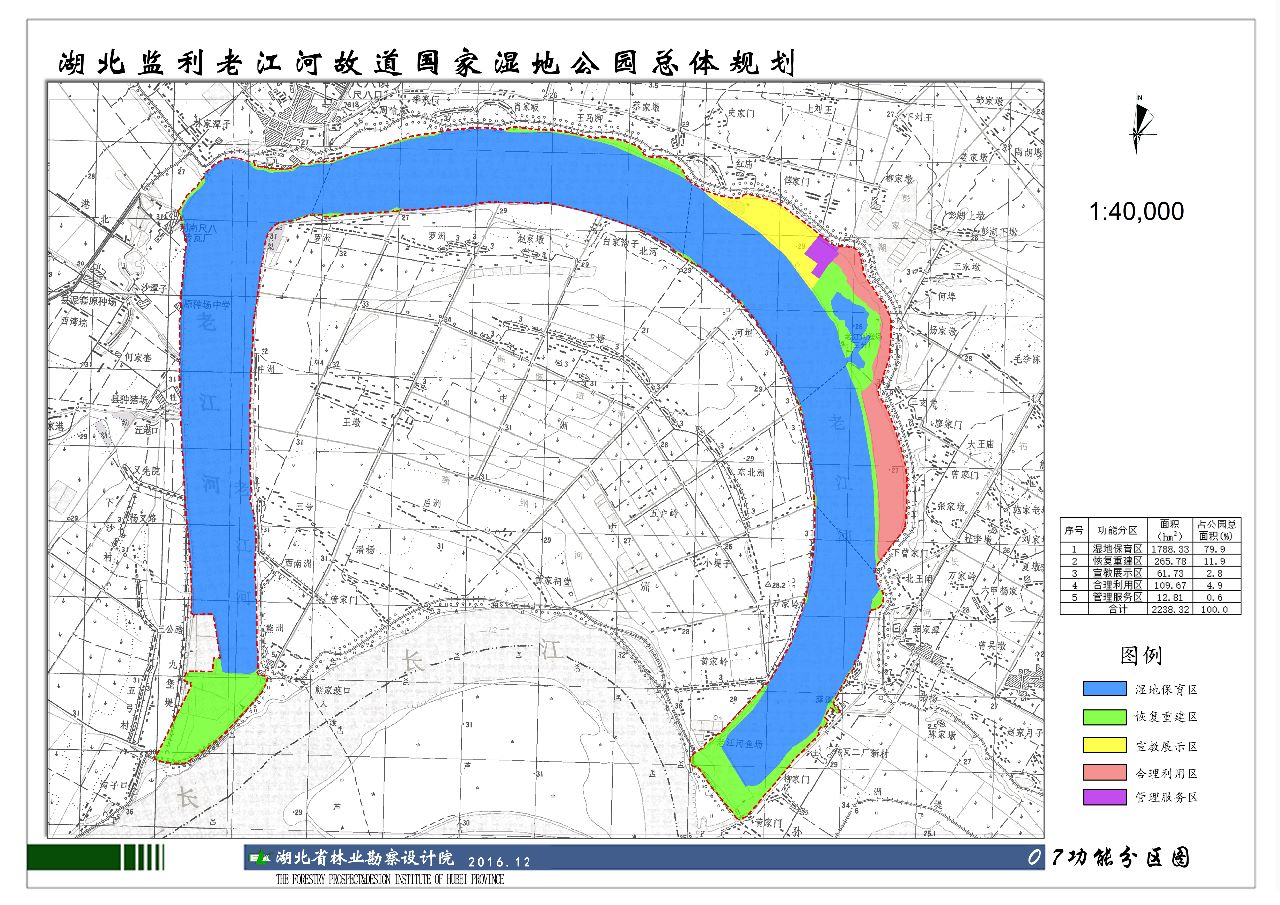Viewport: 1280px width, 905px height.
Task: Click the scale text 1:40,000
Action: [1137, 211]
